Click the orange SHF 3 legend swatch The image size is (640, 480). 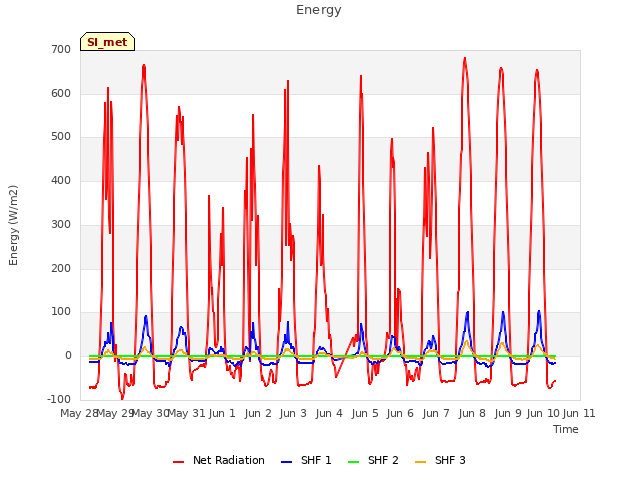click(420, 462)
